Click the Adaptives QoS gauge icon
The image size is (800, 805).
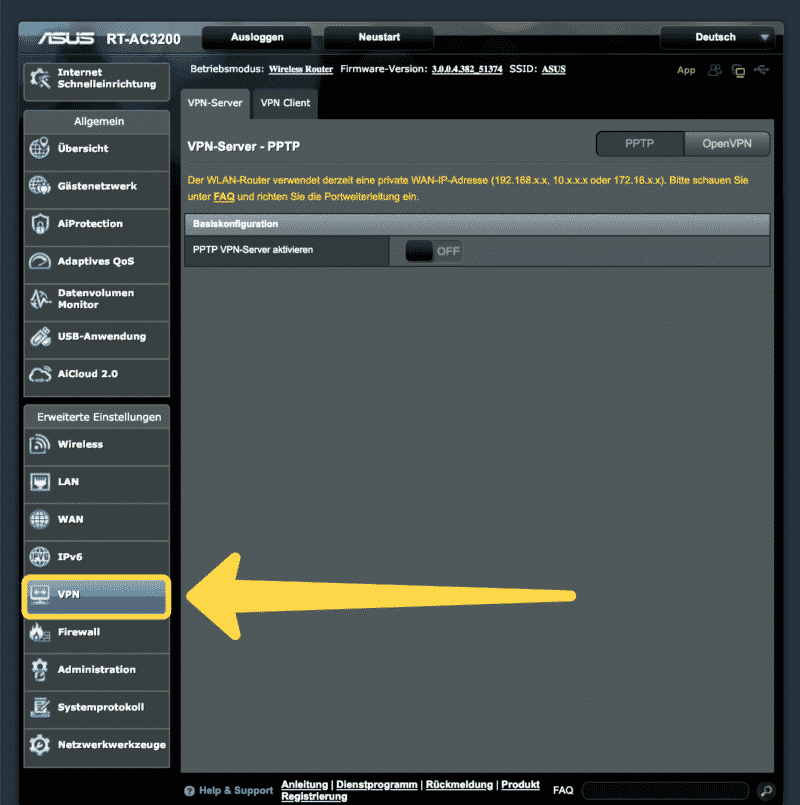(x=40, y=261)
